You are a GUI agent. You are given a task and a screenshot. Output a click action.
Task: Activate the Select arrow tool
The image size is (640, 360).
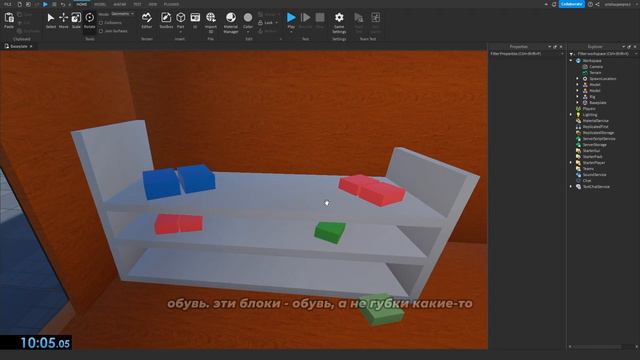coord(51,20)
